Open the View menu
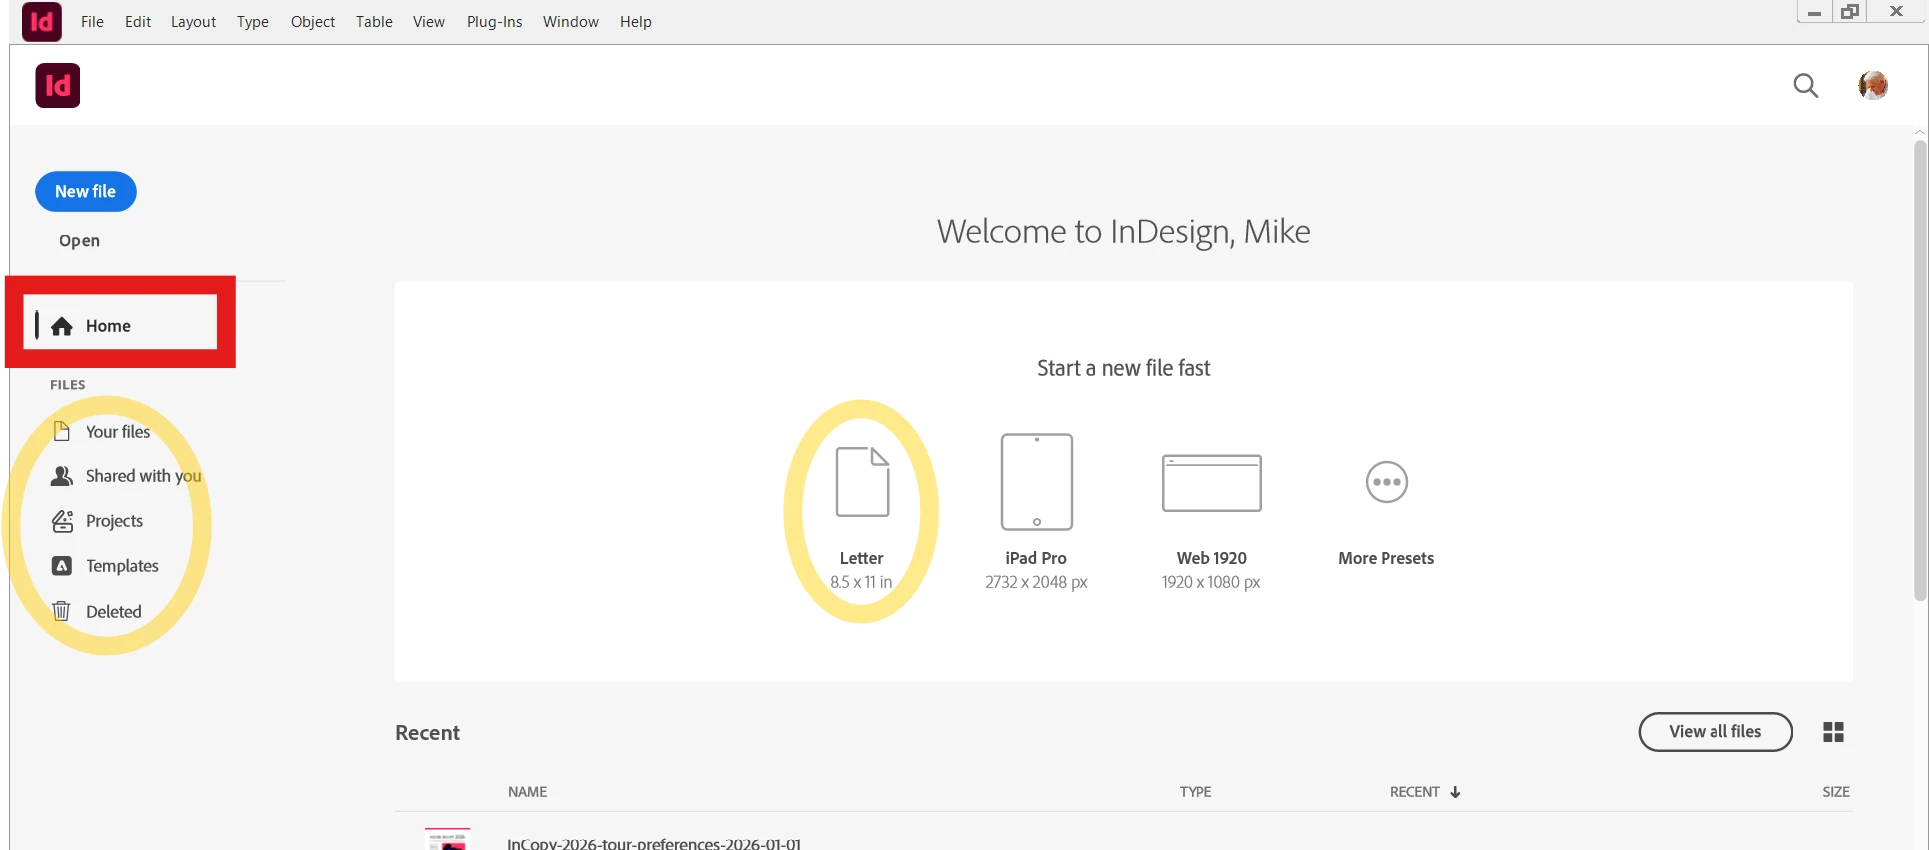This screenshot has height=850, width=1929. click(429, 22)
